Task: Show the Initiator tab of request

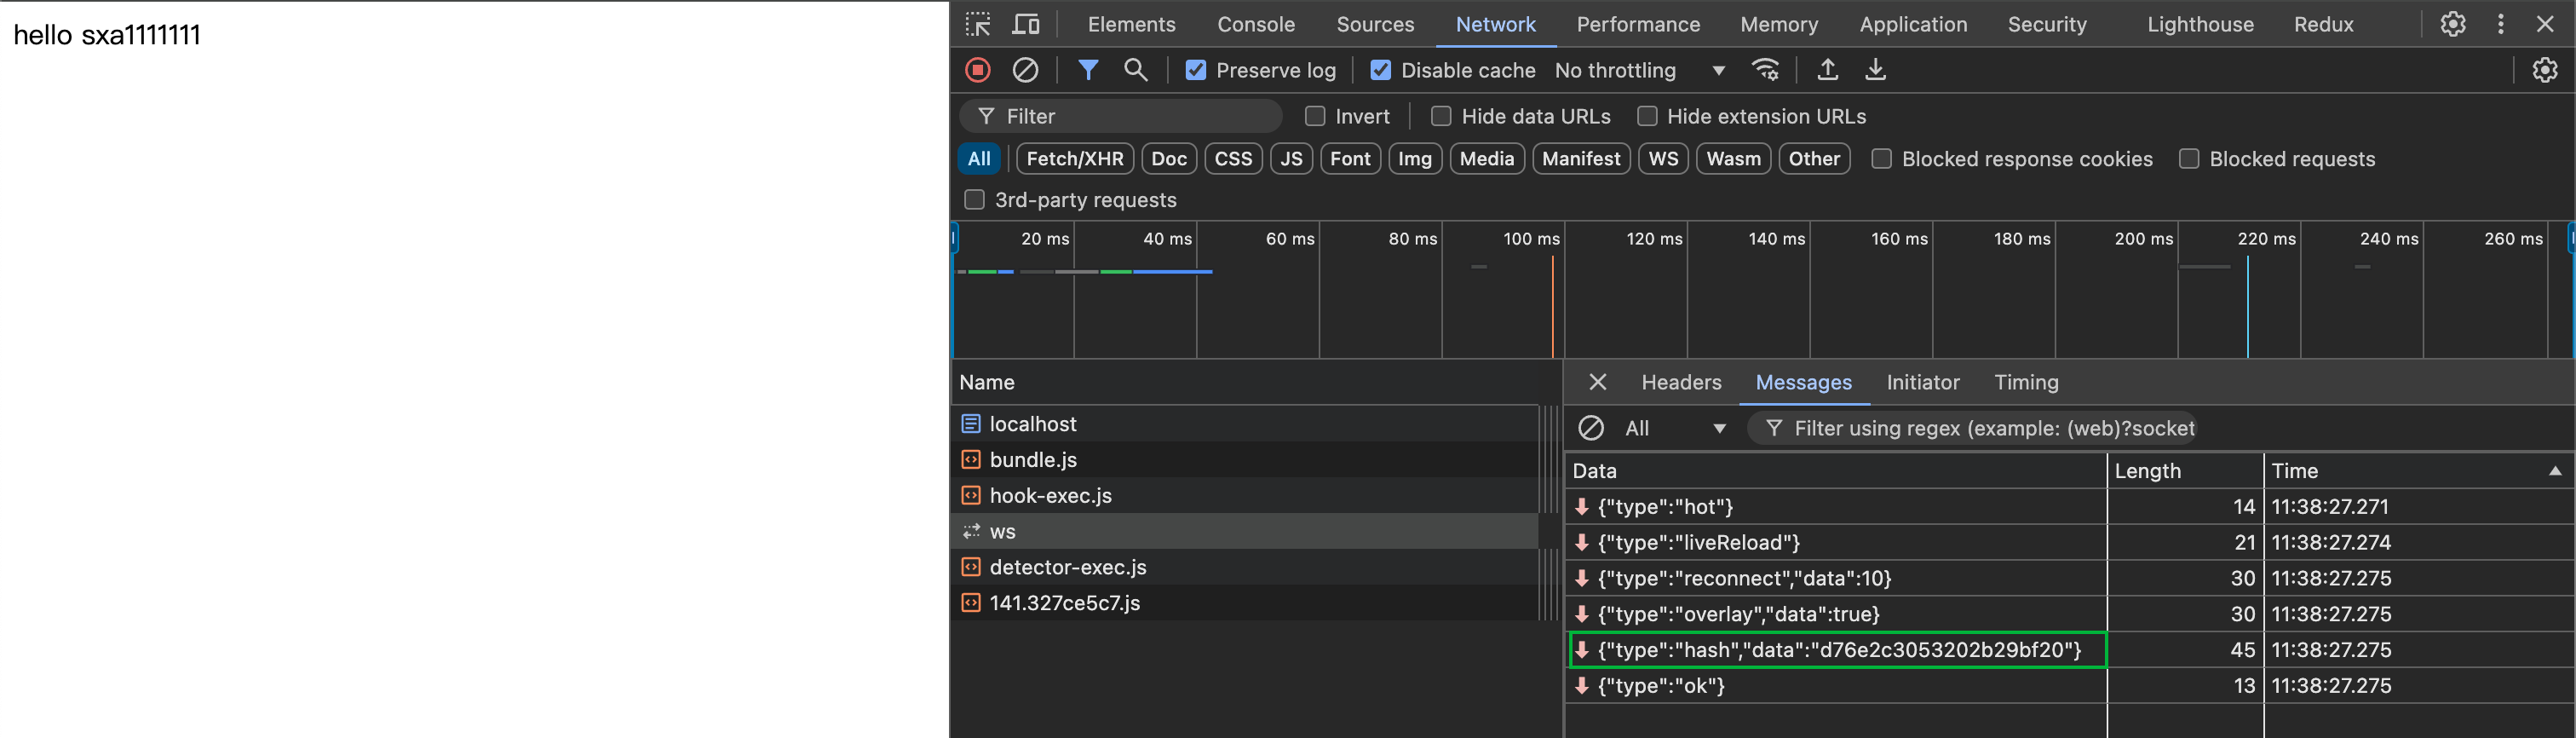Action: tap(1922, 382)
